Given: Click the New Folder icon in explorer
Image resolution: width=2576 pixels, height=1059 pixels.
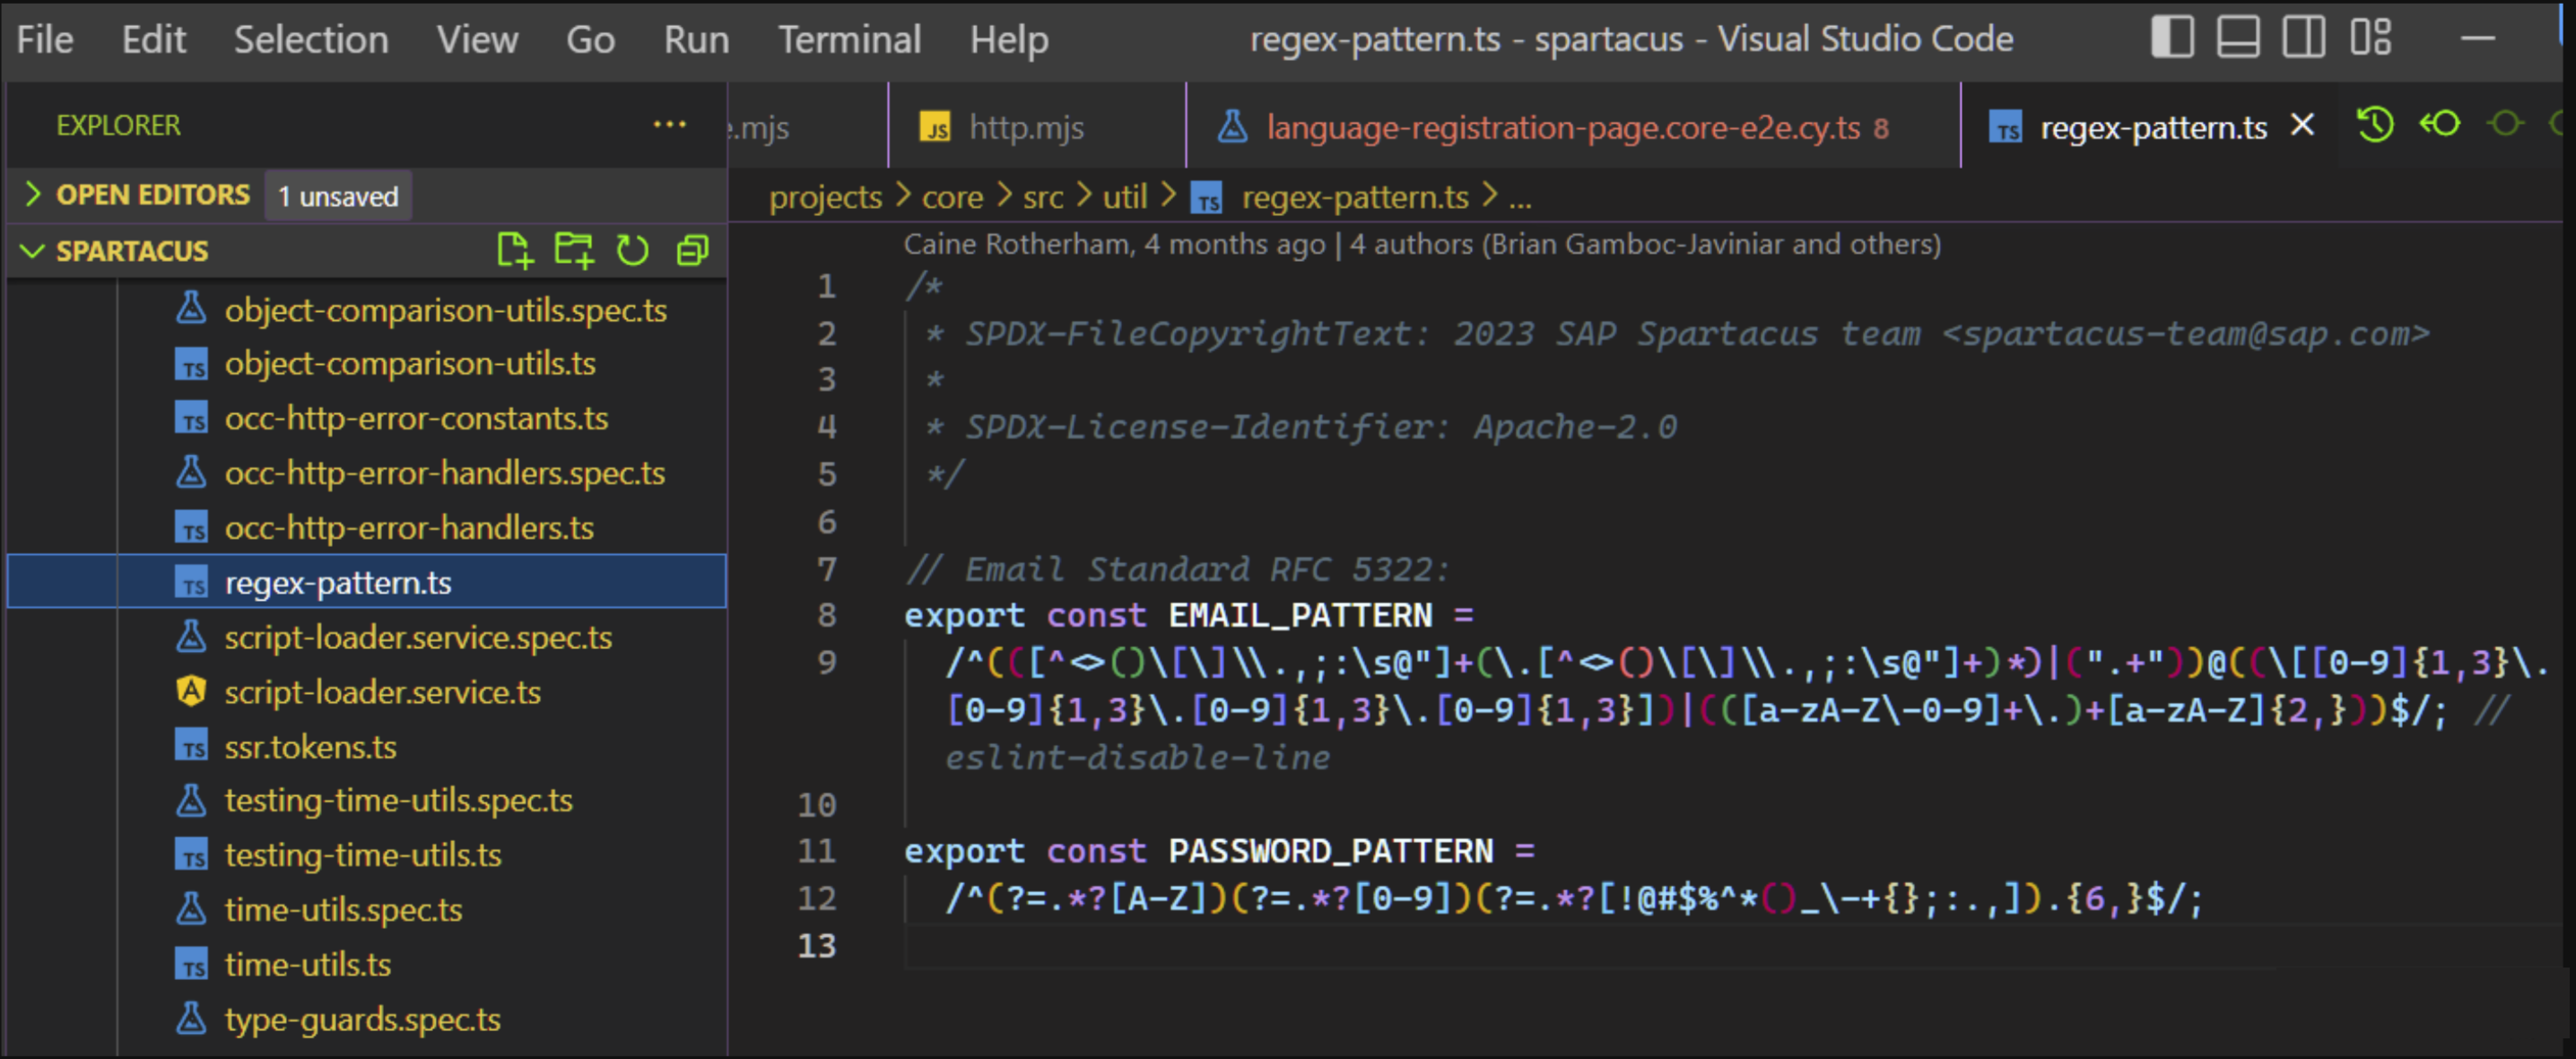Looking at the screenshot, I should tap(574, 250).
